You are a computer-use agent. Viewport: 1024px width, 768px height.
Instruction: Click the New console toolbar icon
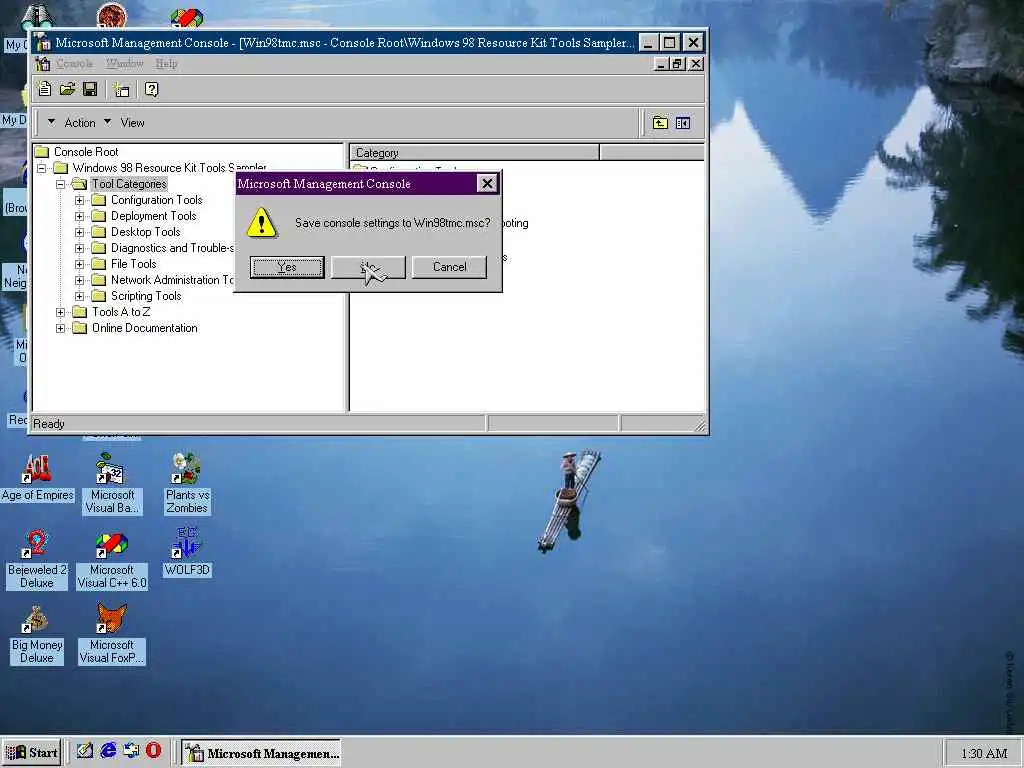click(44, 89)
